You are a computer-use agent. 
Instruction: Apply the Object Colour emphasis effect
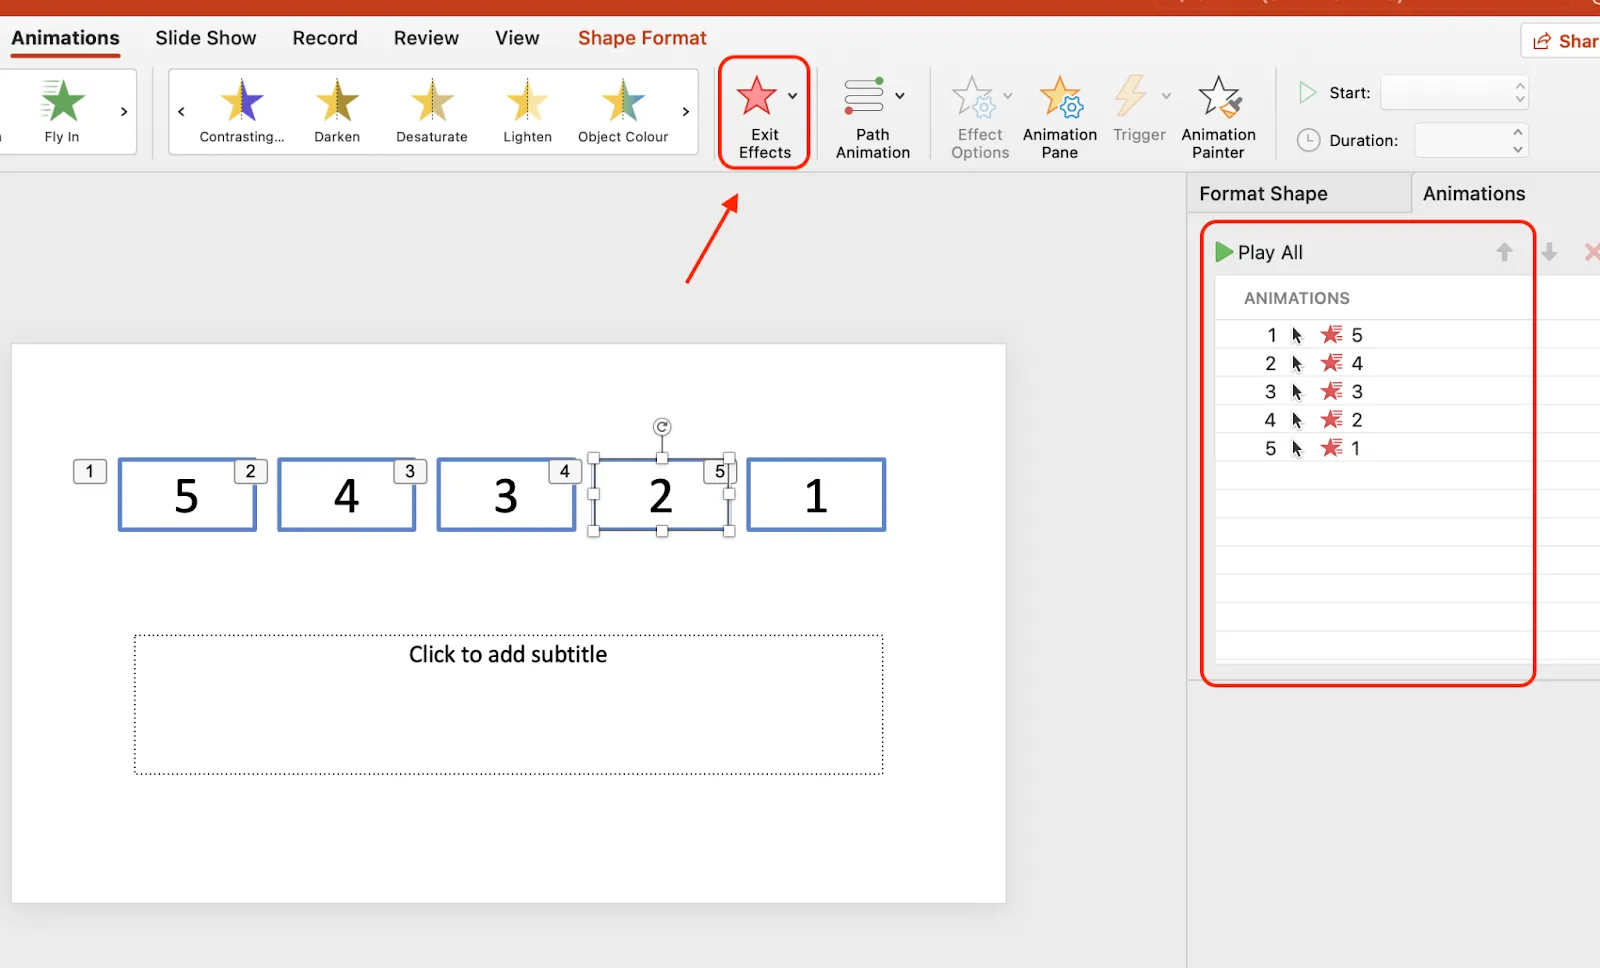(623, 111)
